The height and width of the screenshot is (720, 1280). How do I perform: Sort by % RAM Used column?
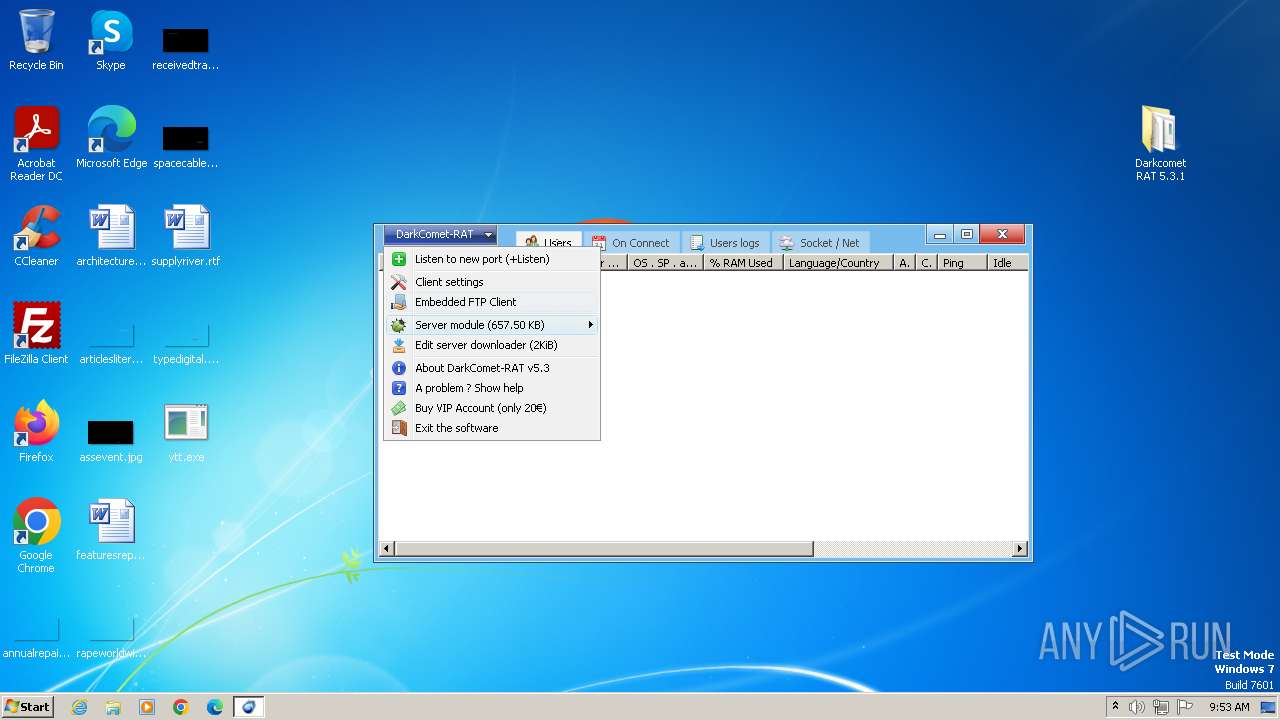(x=742, y=263)
